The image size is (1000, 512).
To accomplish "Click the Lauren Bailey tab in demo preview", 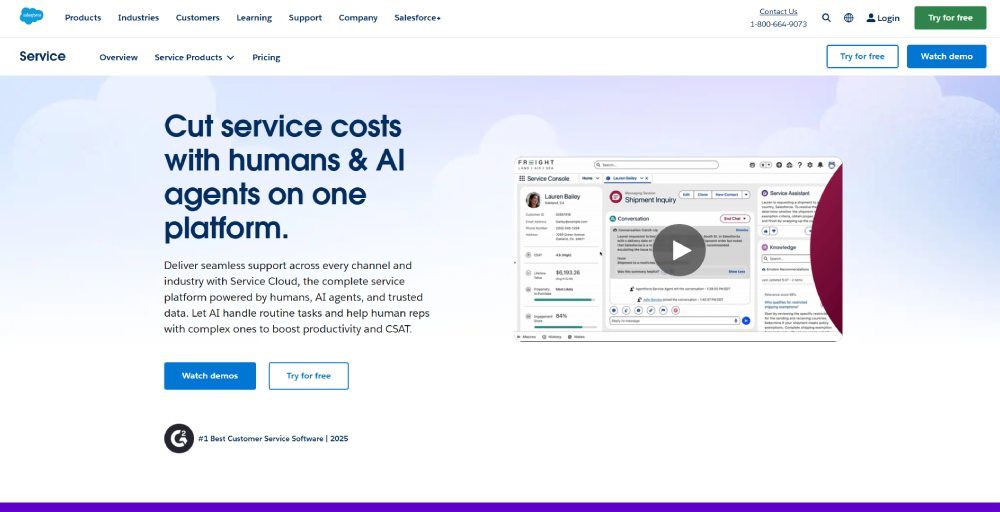I will click(x=628, y=179).
